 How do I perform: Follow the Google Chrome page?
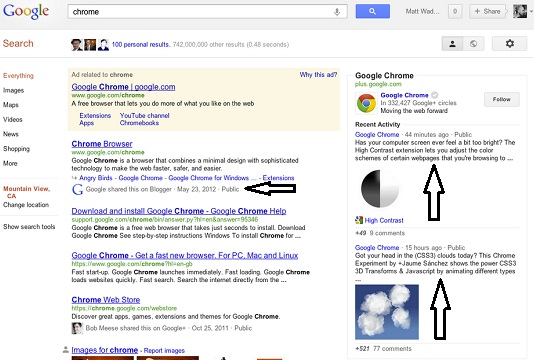pyautogui.click(x=502, y=99)
